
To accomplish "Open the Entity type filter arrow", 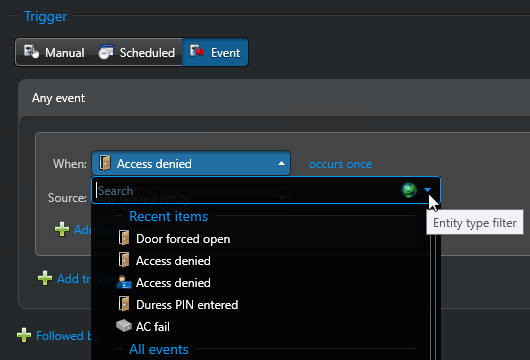I will (x=428, y=190).
